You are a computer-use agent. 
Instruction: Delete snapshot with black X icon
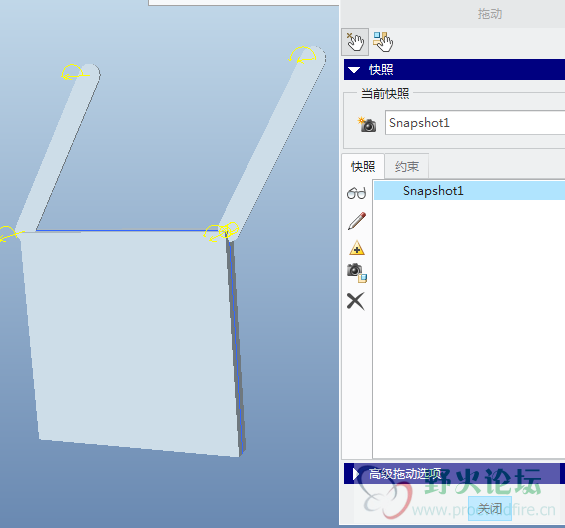click(x=356, y=301)
